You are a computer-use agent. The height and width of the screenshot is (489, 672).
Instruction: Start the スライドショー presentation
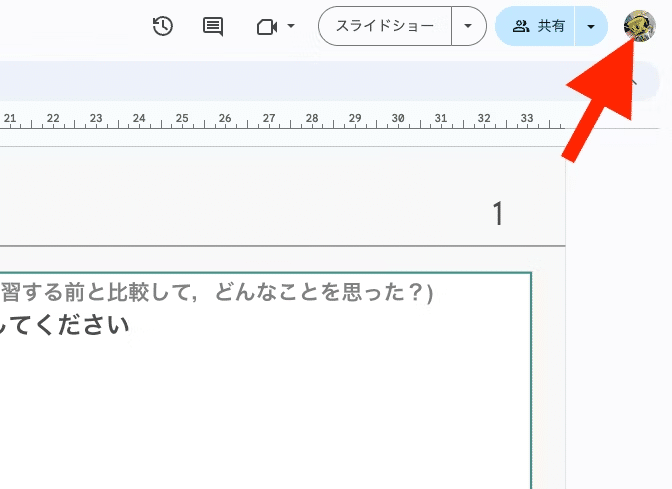[x=385, y=26]
